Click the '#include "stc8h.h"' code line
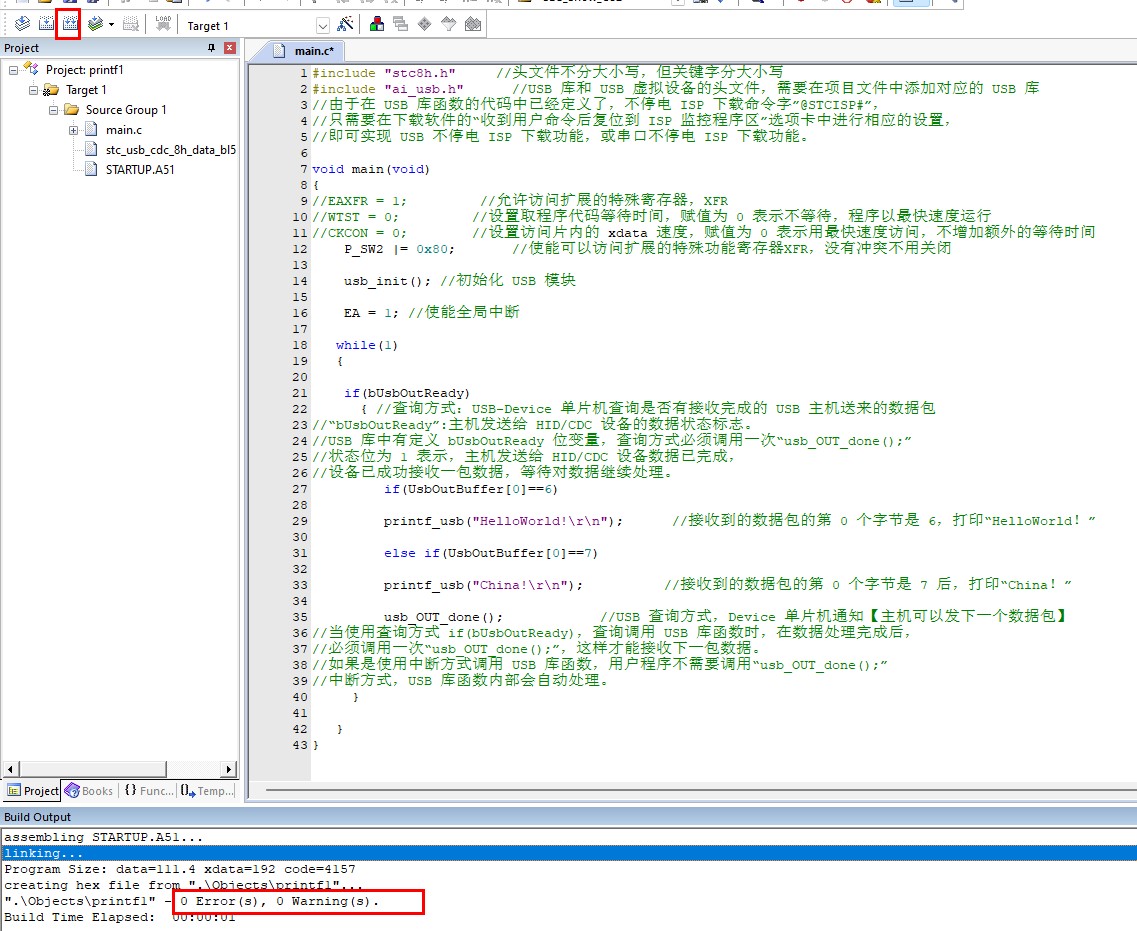1137x931 pixels. click(x=384, y=73)
